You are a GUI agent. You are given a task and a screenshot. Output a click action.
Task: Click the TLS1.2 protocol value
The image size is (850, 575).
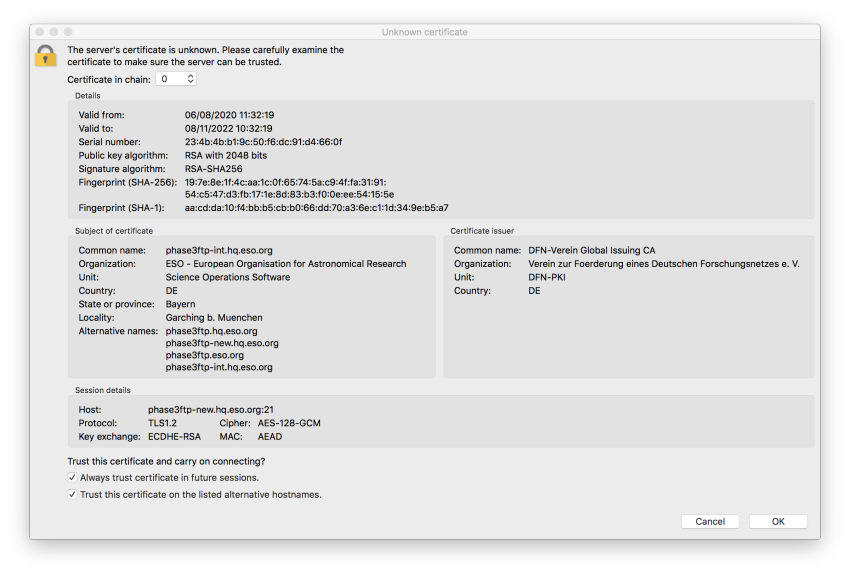click(x=162, y=423)
